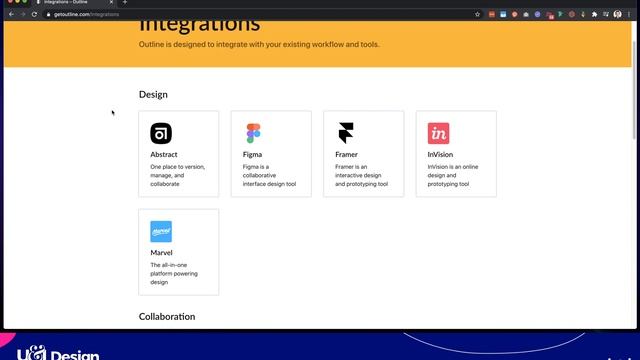The height and width of the screenshot is (360, 640).
Task: Open the InVision integration name link
Action: coord(440,154)
